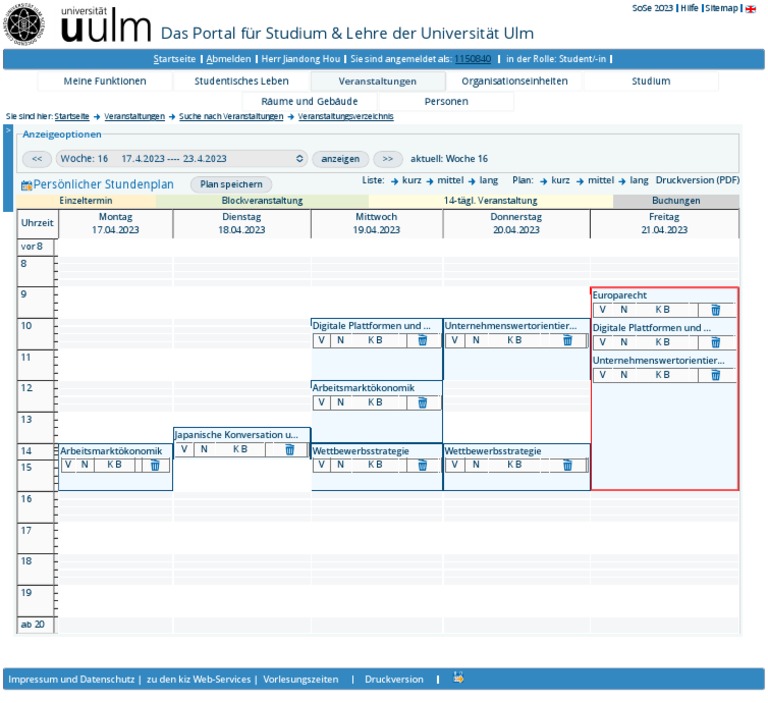Image resolution: width=768 pixels, height=703 pixels.
Task: Click the calendar icon beside Persönlicher Stundenplan
Action: (26, 185)
